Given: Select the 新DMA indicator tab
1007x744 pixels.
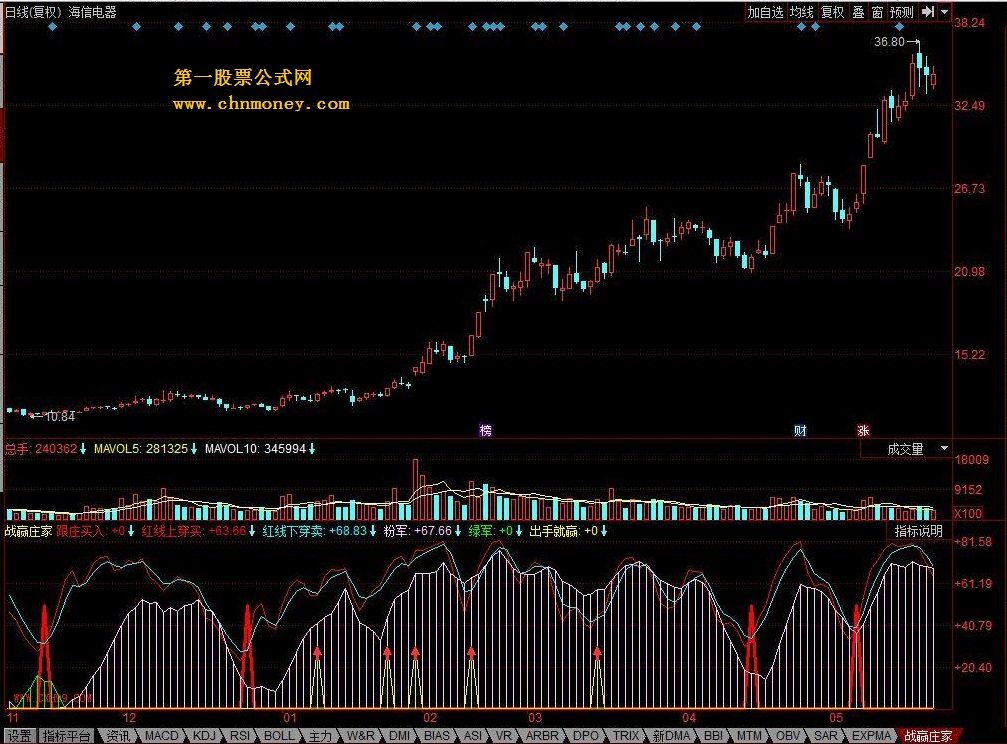Looking at the screenshot, I should click(x=671, y=736).
